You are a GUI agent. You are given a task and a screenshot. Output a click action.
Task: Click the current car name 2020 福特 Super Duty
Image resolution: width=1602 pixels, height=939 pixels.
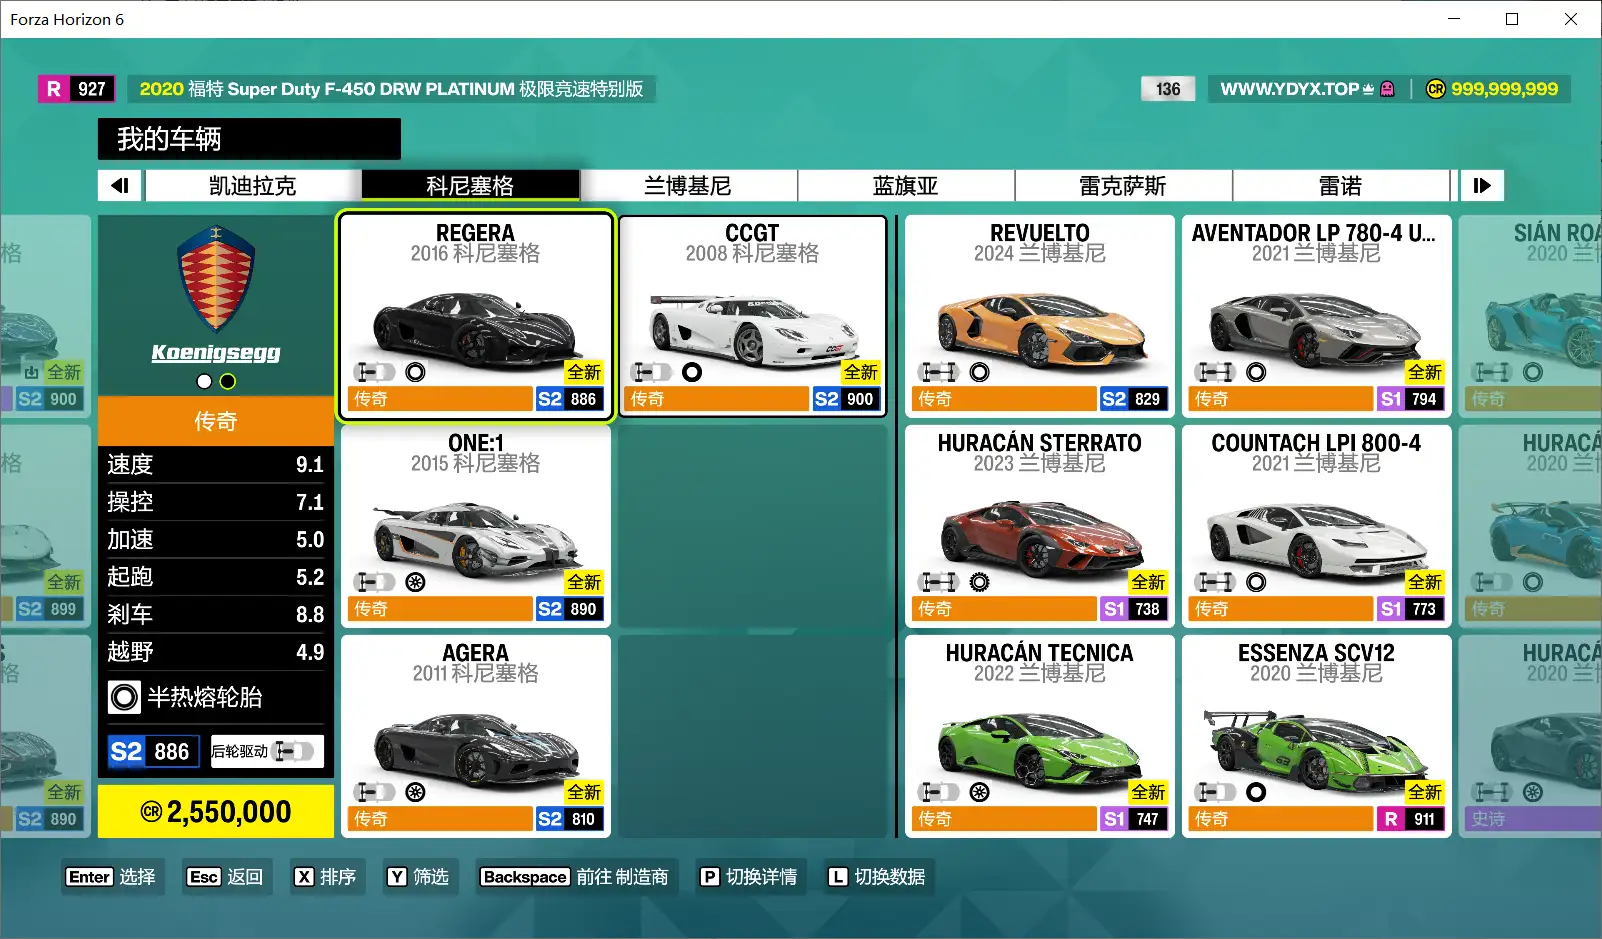click(391, 89)
